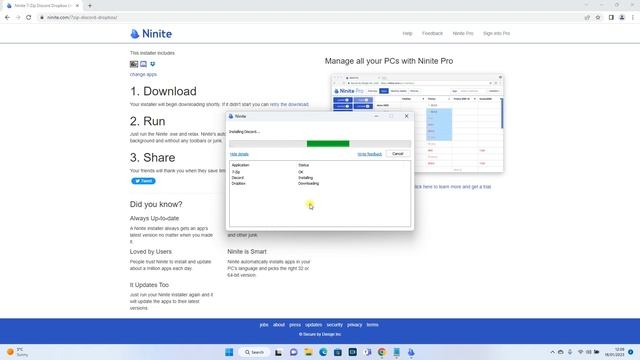Open Chrome three-dot menu
Screen dimensions: 640x360
pyautogui.click(x=633, y=18)
